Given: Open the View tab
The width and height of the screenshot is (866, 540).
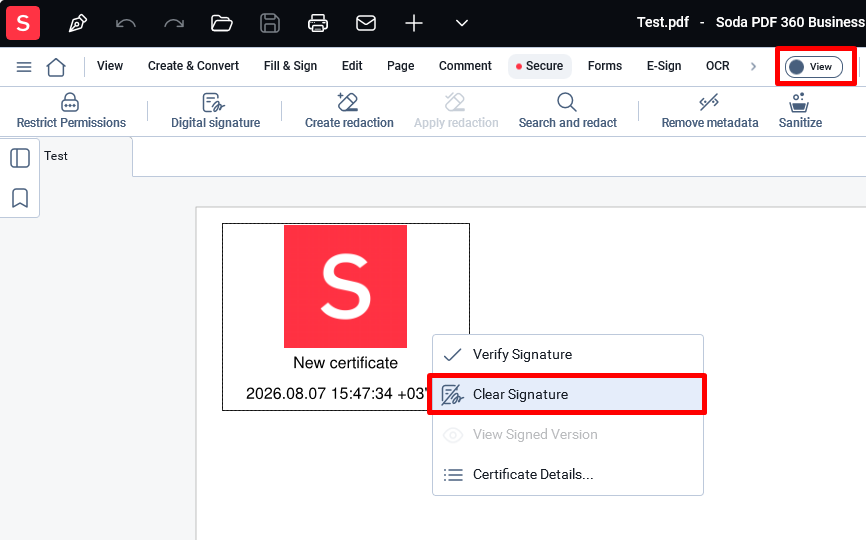Looking at the screenshot, I should tap(110, 66).
